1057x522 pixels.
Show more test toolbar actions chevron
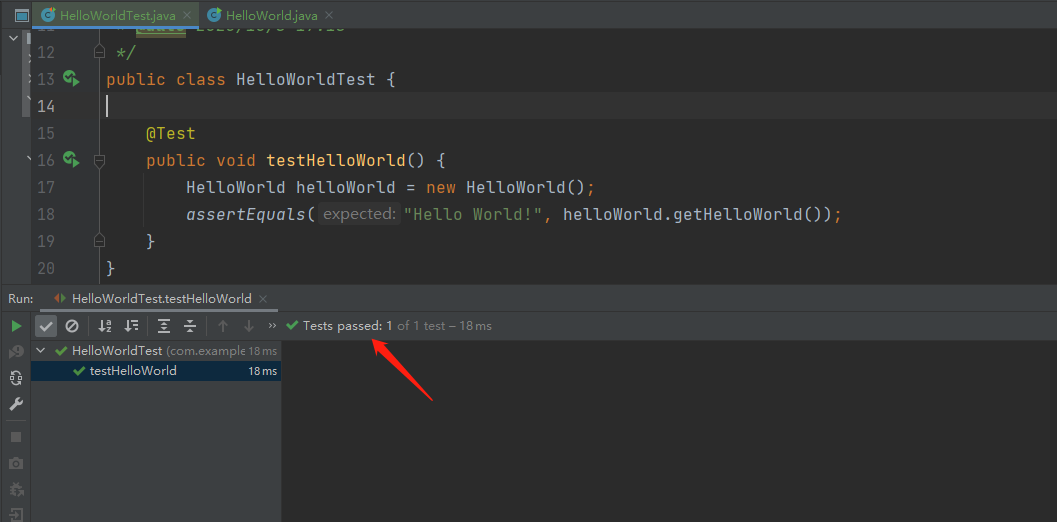coord(272,326)
